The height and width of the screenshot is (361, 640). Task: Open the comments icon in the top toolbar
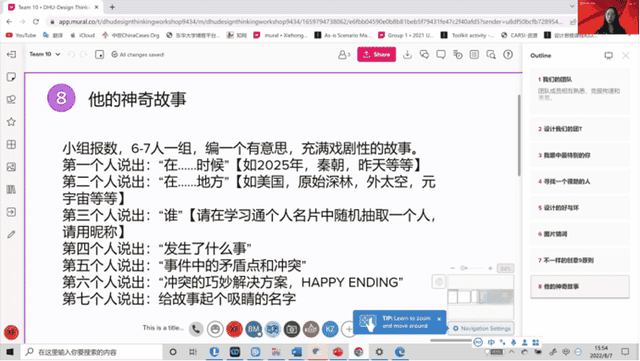[x=441, y=54]
